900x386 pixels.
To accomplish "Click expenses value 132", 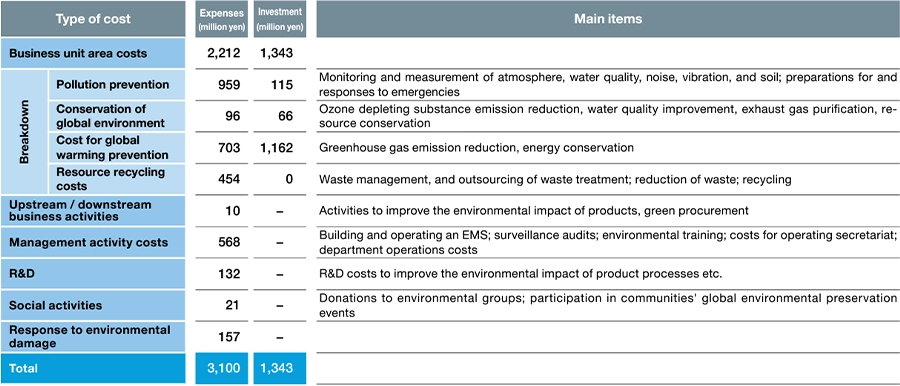I will point(230,274).
